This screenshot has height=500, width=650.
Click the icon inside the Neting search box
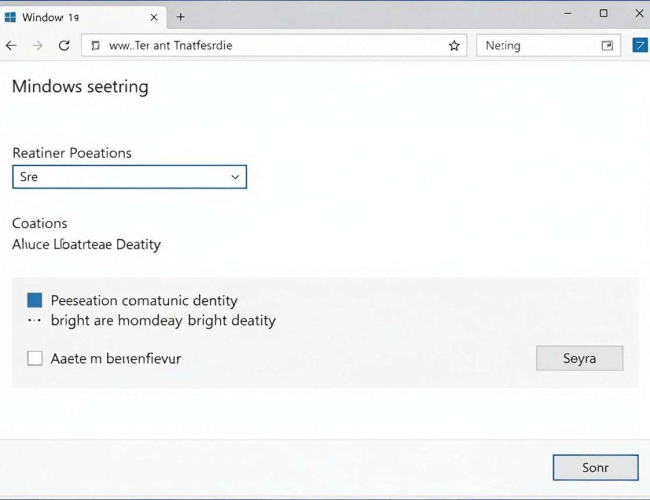[x=607, y=46]
